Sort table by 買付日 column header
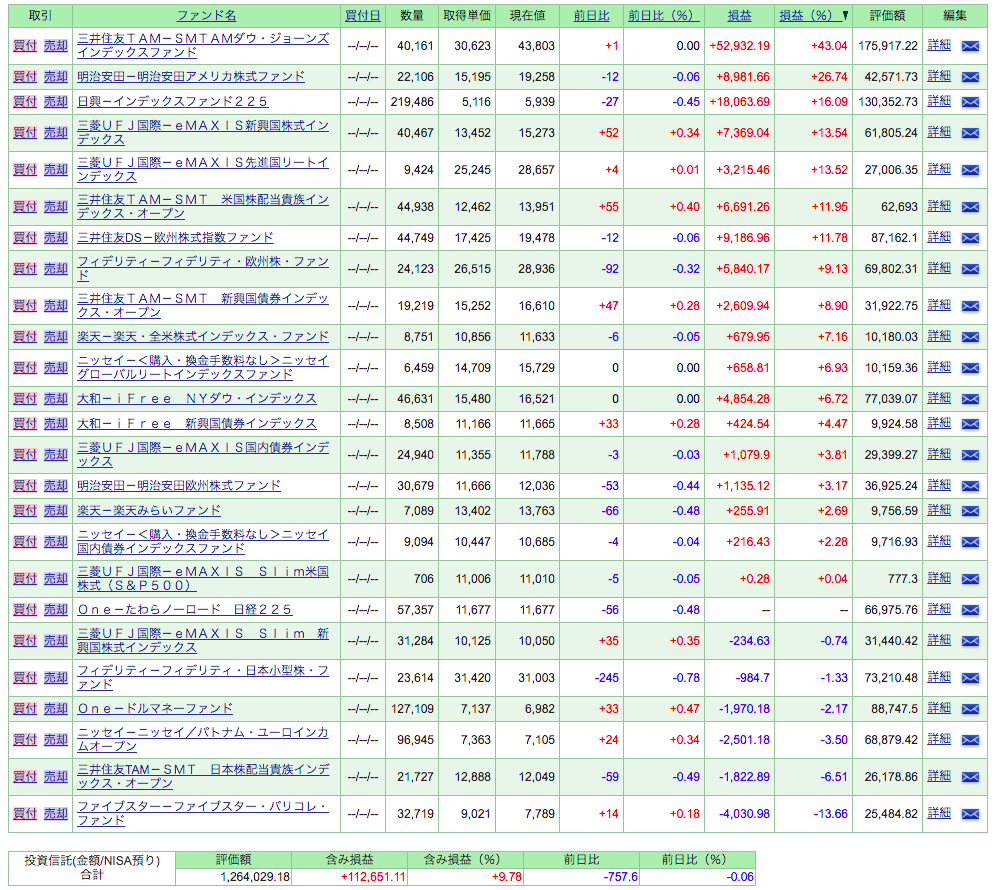Image resolution: width=997 pixels, height=890 pixels. point(362,16)
